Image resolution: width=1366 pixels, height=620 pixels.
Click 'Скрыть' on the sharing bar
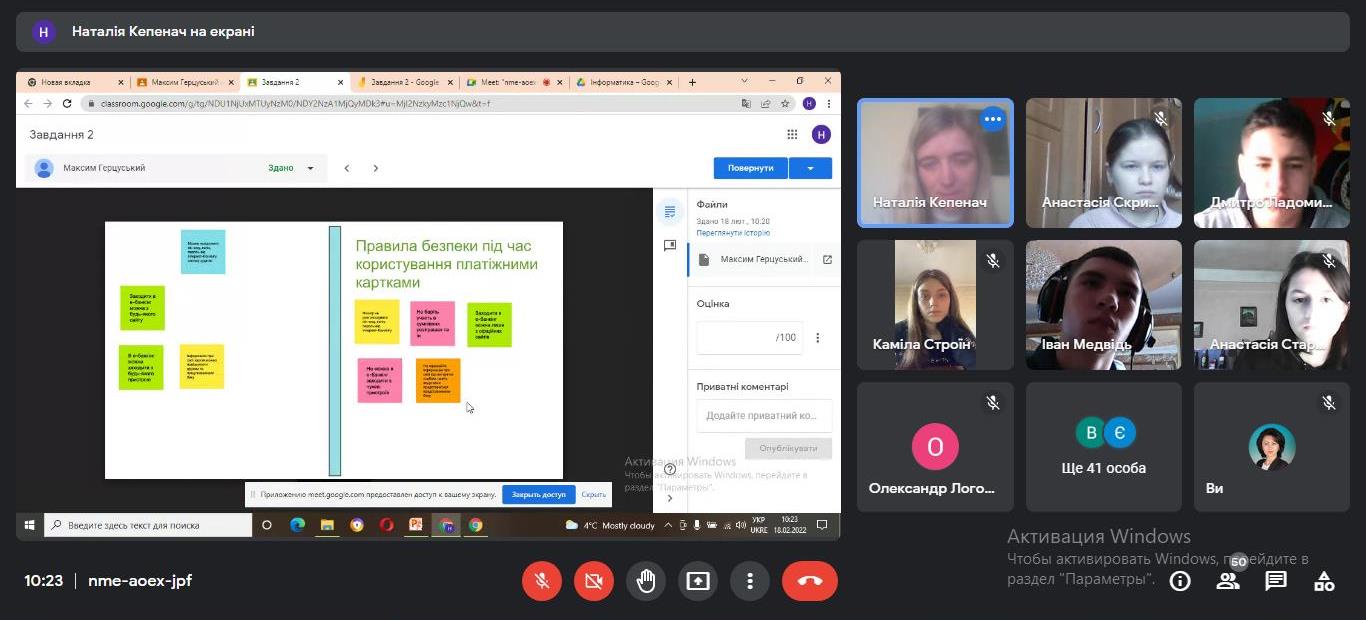tap(594, 494)
